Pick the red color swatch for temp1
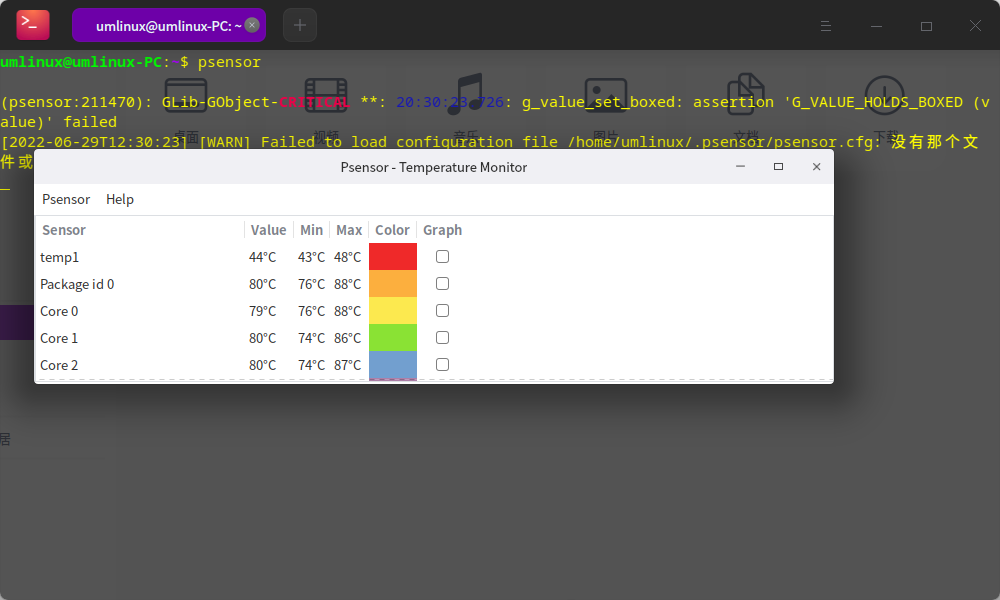This screenshot has height=600, width=1000. 393,256
